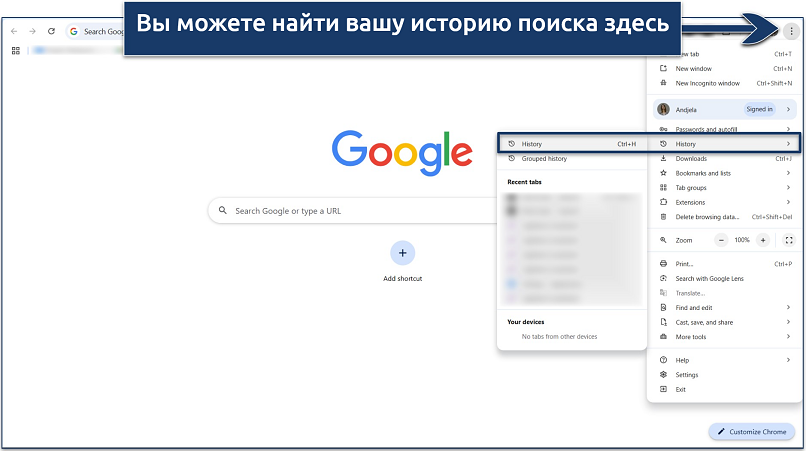Click the plus Add shortcut icon
The width and height of the screenshot is (806, 451).
click(402, 253)
